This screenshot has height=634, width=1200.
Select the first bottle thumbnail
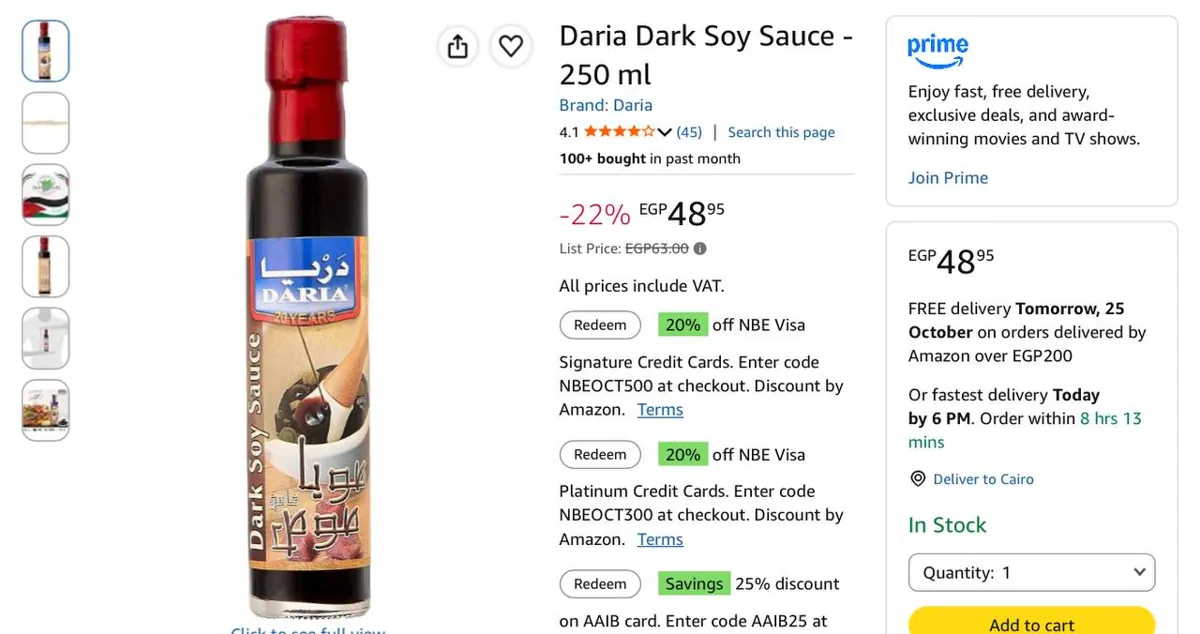(x=46, y=51)
